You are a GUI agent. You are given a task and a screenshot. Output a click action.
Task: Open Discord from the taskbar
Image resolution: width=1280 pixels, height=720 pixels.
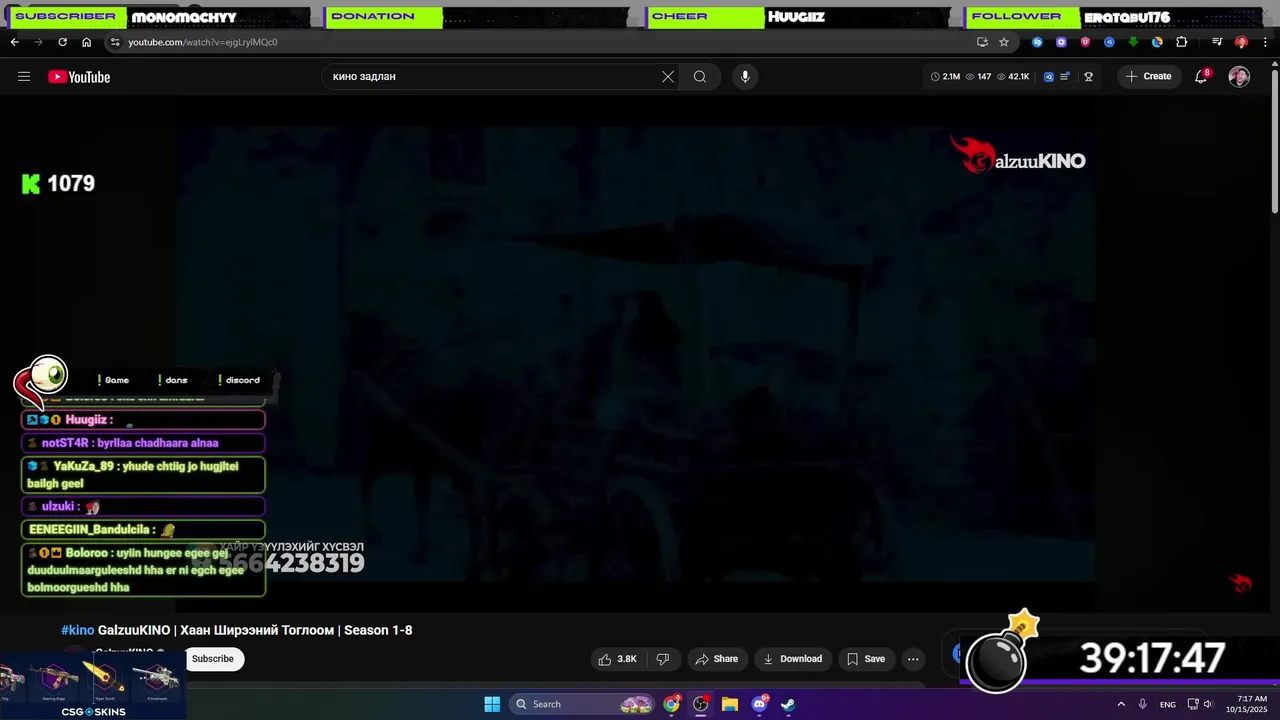click(x=759, y=704)
